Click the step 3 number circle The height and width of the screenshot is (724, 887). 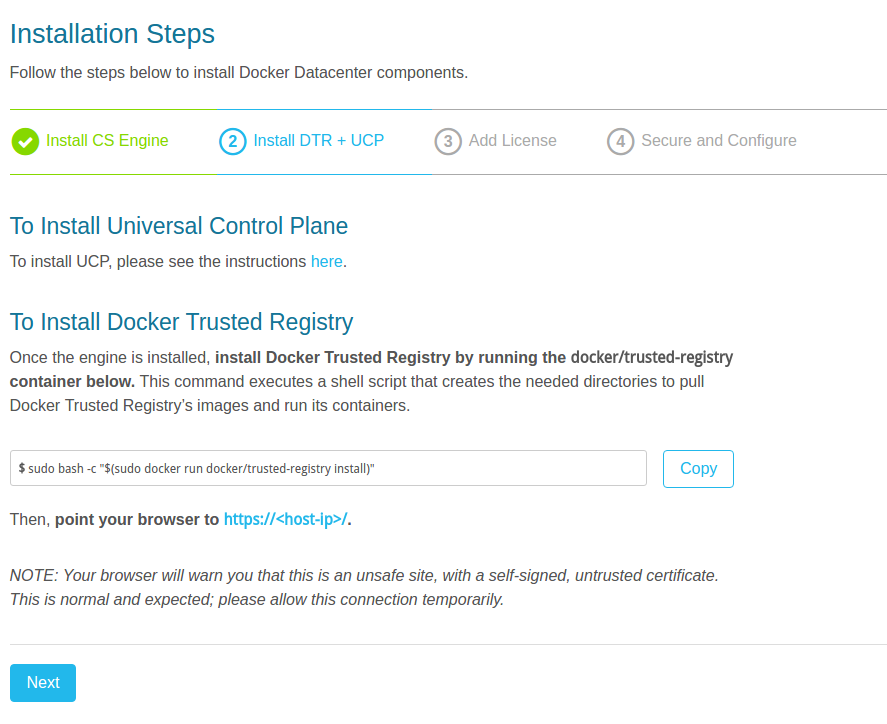click(448, 141)
